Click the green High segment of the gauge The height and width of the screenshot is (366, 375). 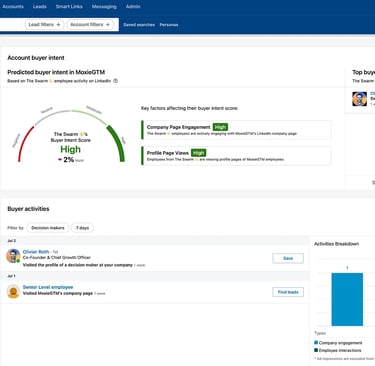[118, 142]
